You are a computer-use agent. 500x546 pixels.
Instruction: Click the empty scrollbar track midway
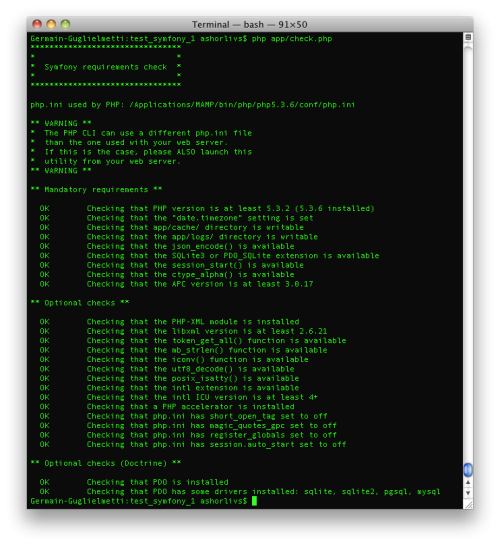(468, 254)
